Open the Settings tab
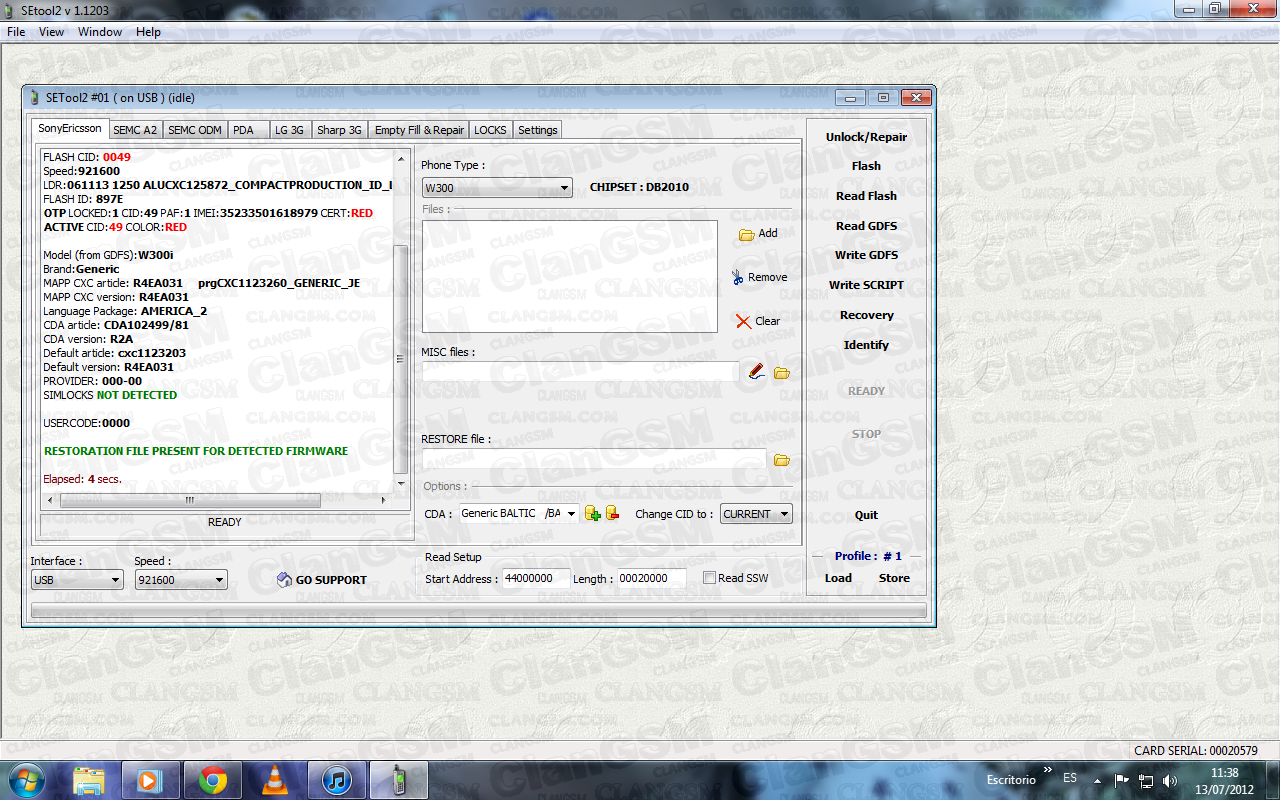The height and width of the screenshot is (800, 1280). (x=538, y=130)
